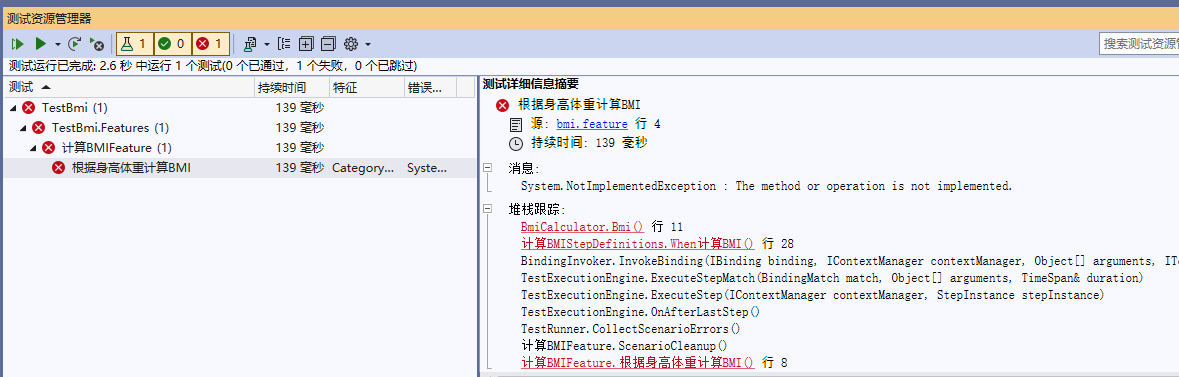Open BmiCalculator.Bmi() stack trace link
1179x377 pixels.
coord(583,226)
